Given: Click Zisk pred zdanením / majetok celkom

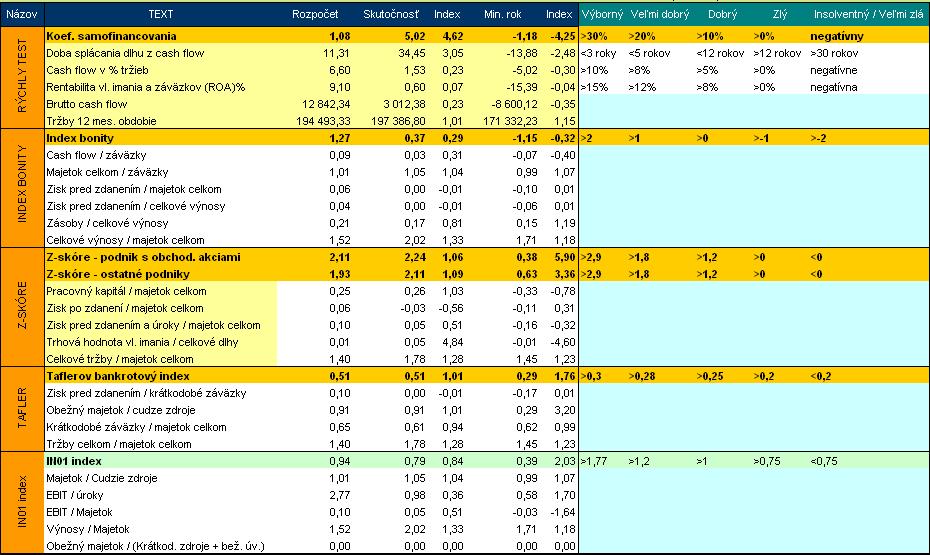Looking at the screenshot, I should pos(133,189).
